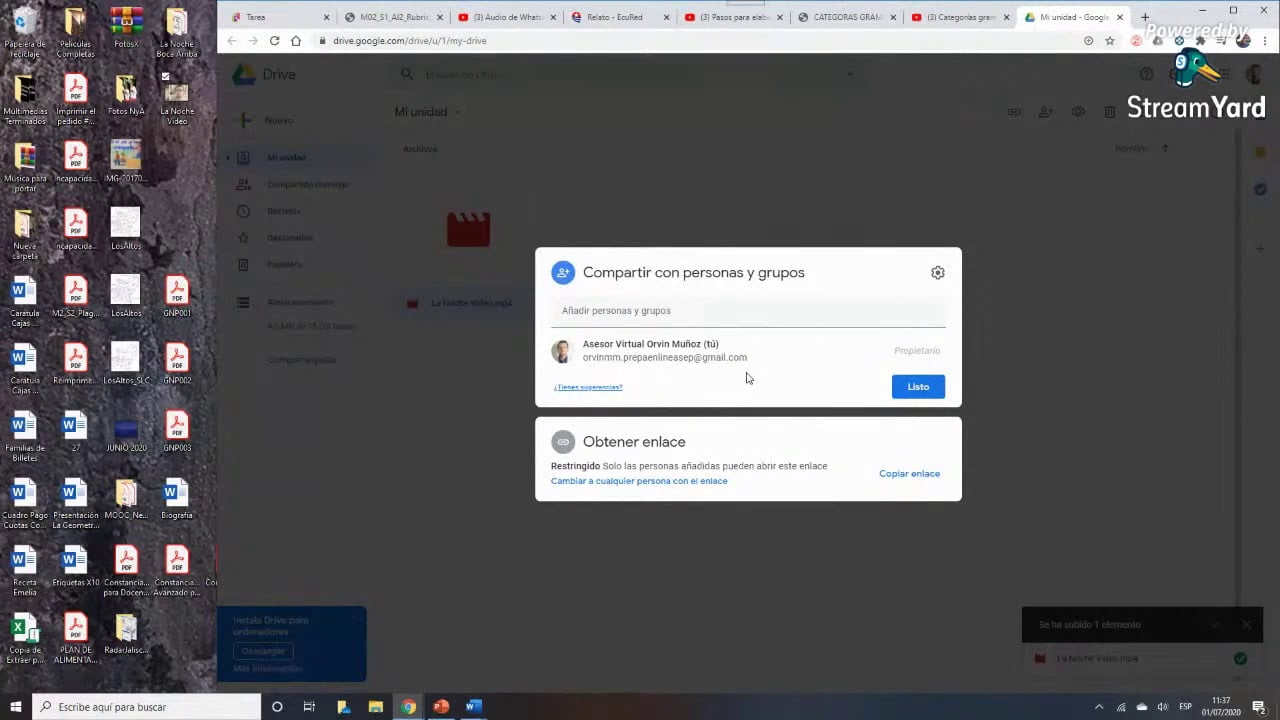Open La Noche Boca Arriba folder

coord(177,33)
